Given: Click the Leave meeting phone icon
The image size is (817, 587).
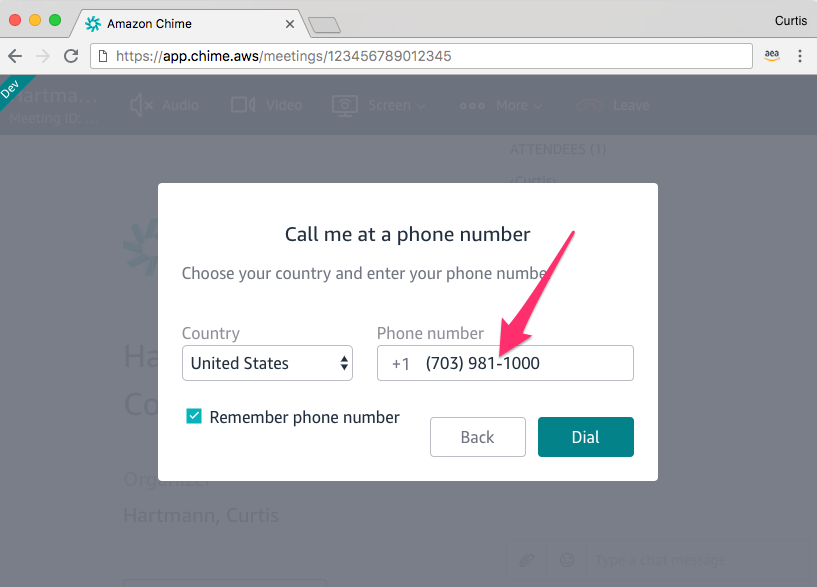Looking at the screenshot, I should tap(590, 106).
